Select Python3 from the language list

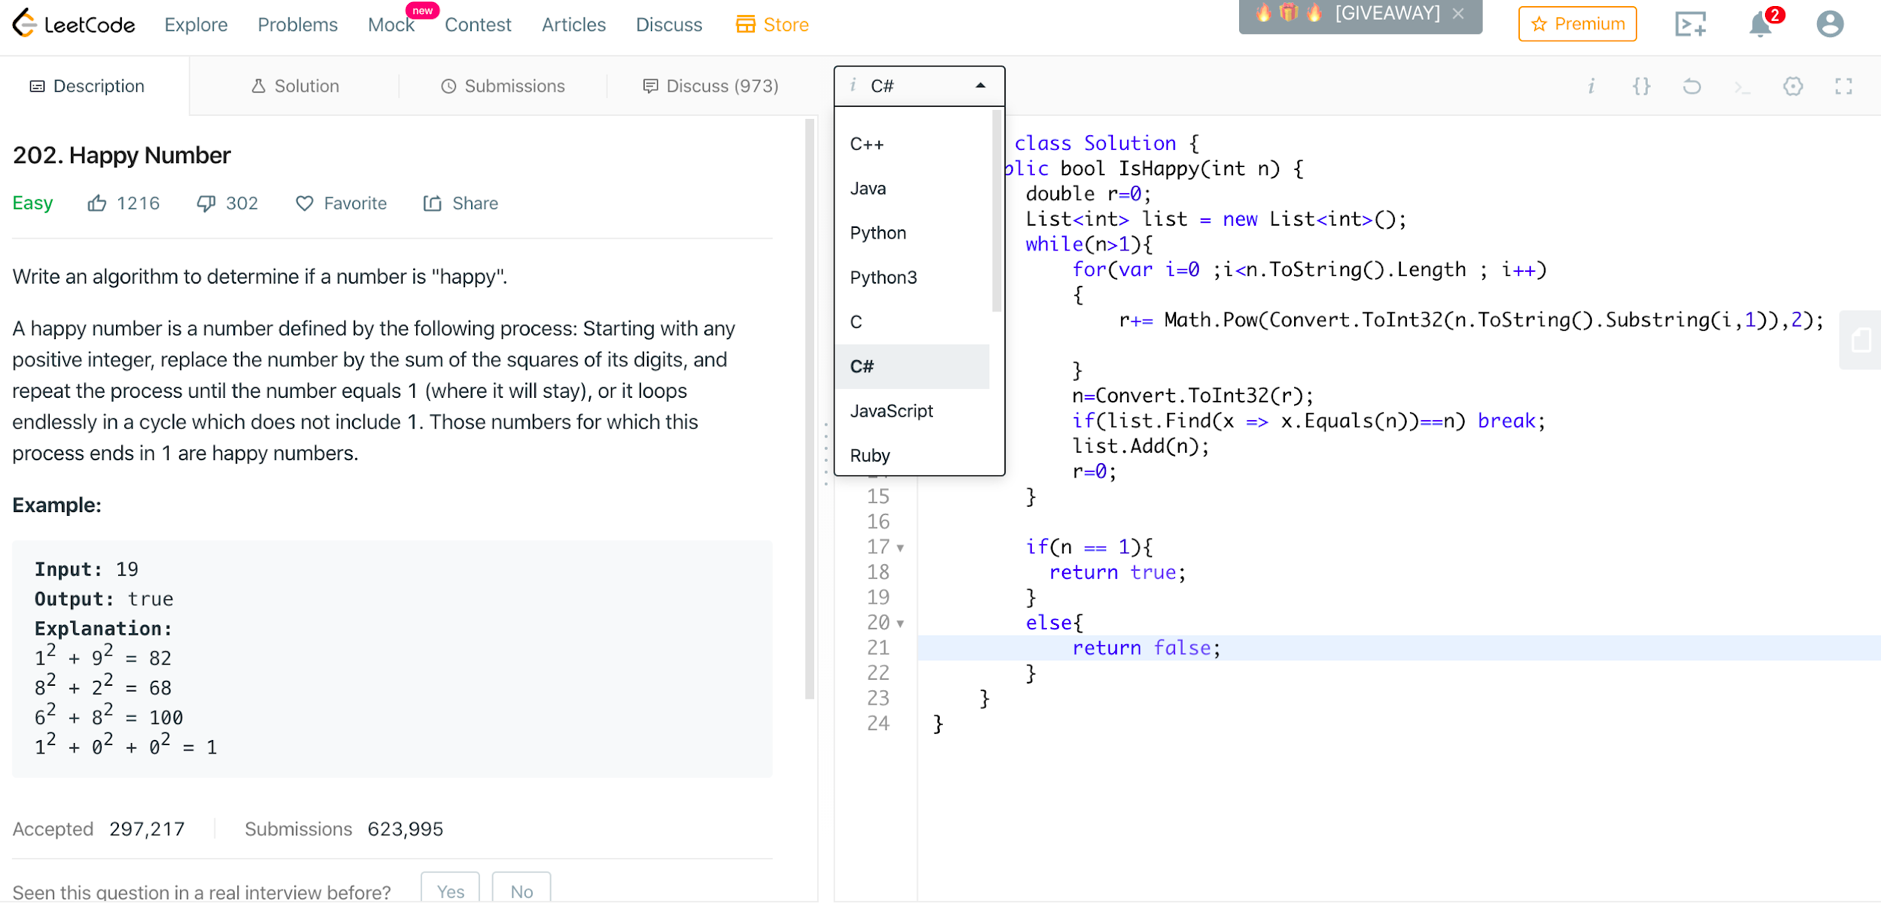[884, 277]
